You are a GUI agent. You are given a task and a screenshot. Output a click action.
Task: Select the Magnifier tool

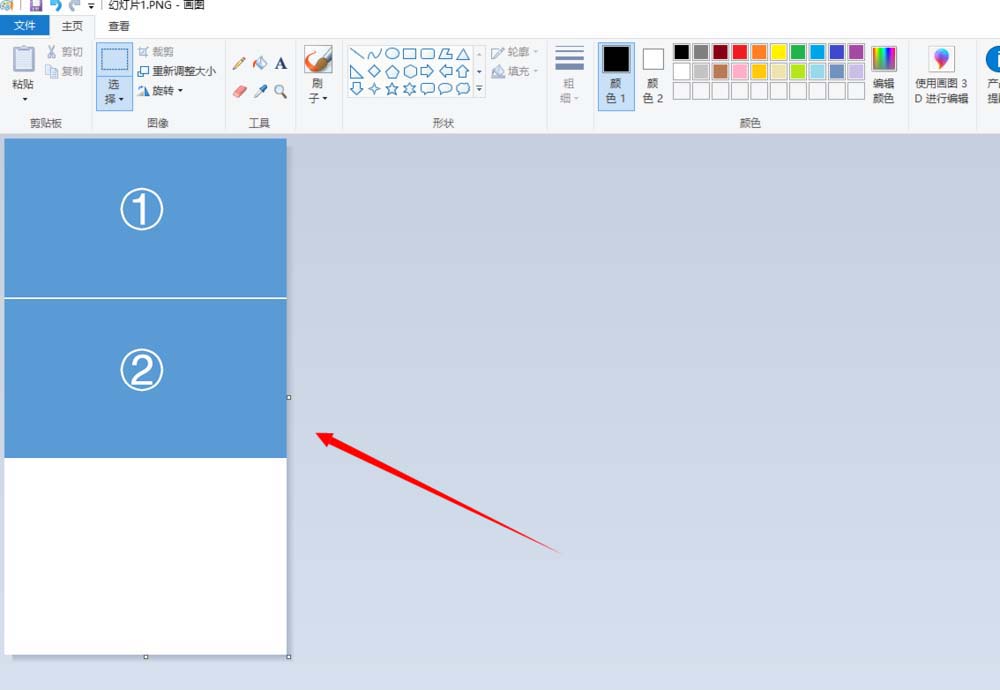pos(281,91)
